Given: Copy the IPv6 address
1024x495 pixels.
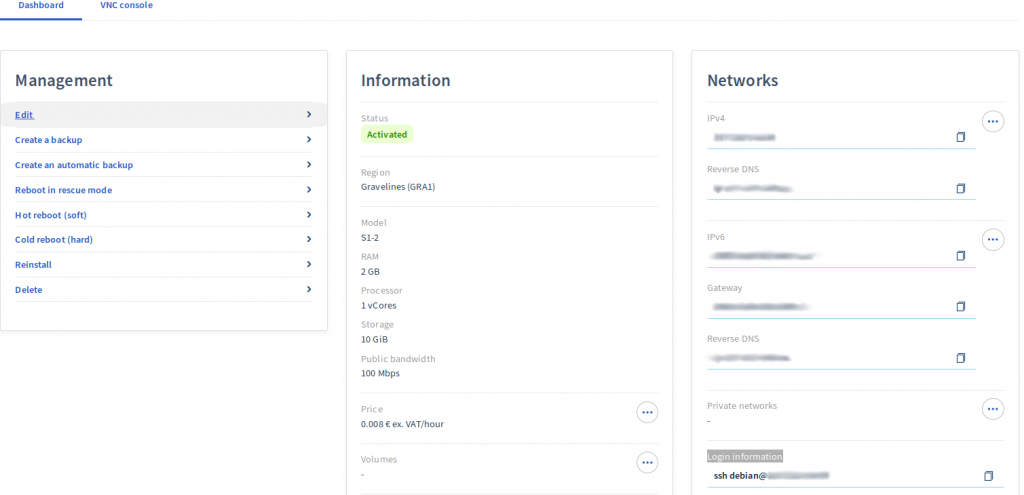Looking at the screenshot, I should click(960, 255).
